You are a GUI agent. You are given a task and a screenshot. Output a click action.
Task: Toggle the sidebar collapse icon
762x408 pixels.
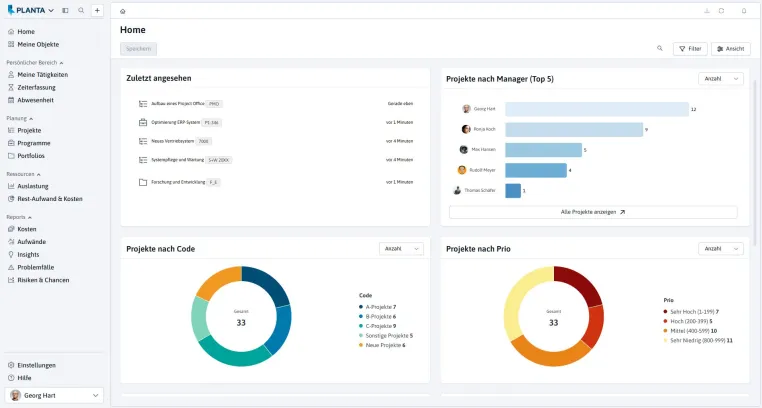click(x=65, y=10)
